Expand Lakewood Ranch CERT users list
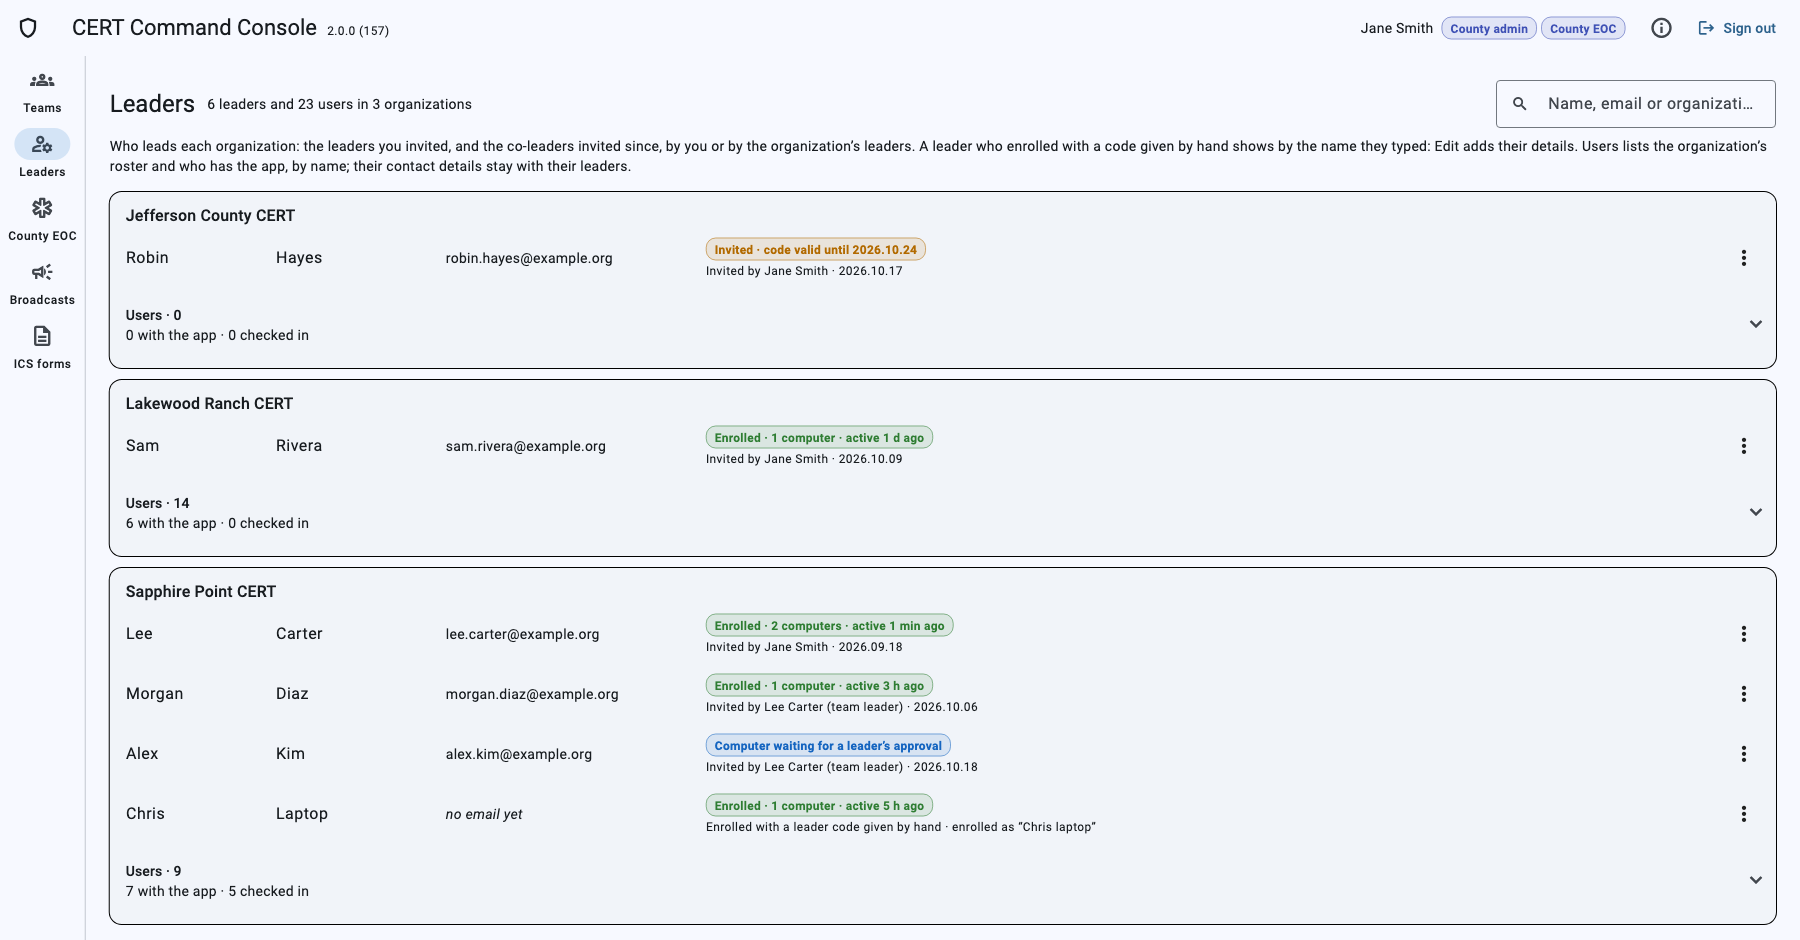 coord(1756,512)
